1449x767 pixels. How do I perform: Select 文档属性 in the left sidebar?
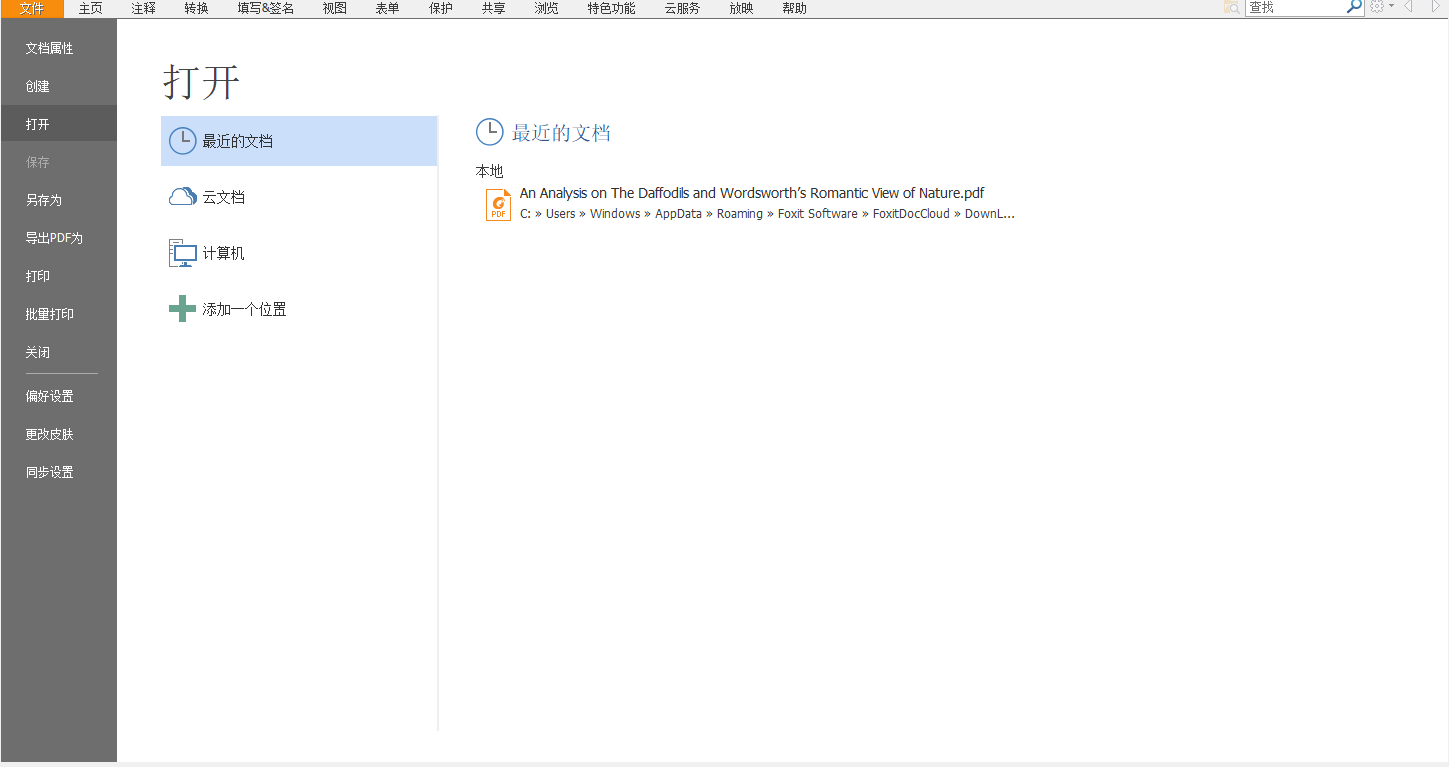pyautogui.click(x=49, y=48)
